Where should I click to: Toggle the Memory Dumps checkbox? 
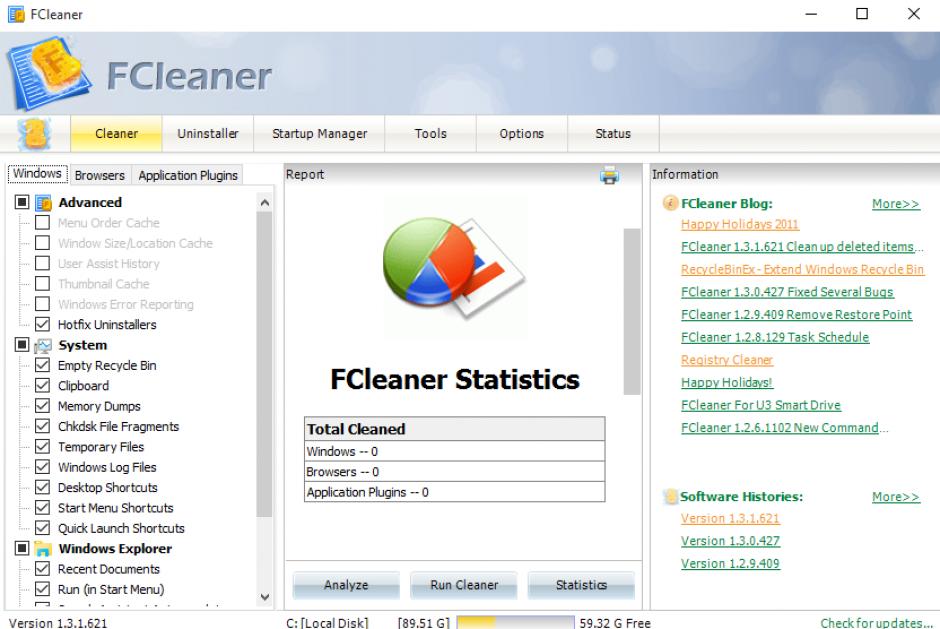(x=43, y=406)
